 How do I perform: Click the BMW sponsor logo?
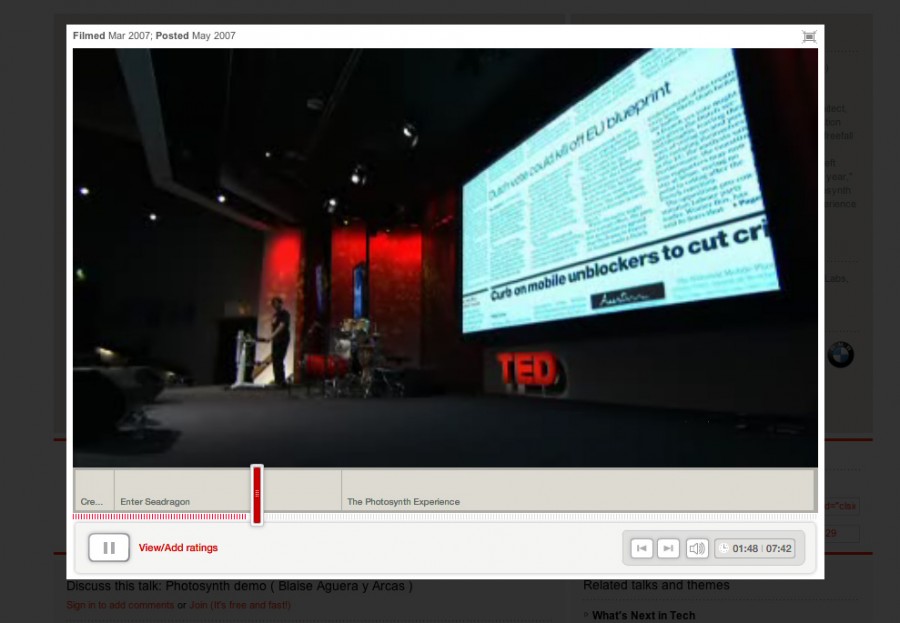840,355
